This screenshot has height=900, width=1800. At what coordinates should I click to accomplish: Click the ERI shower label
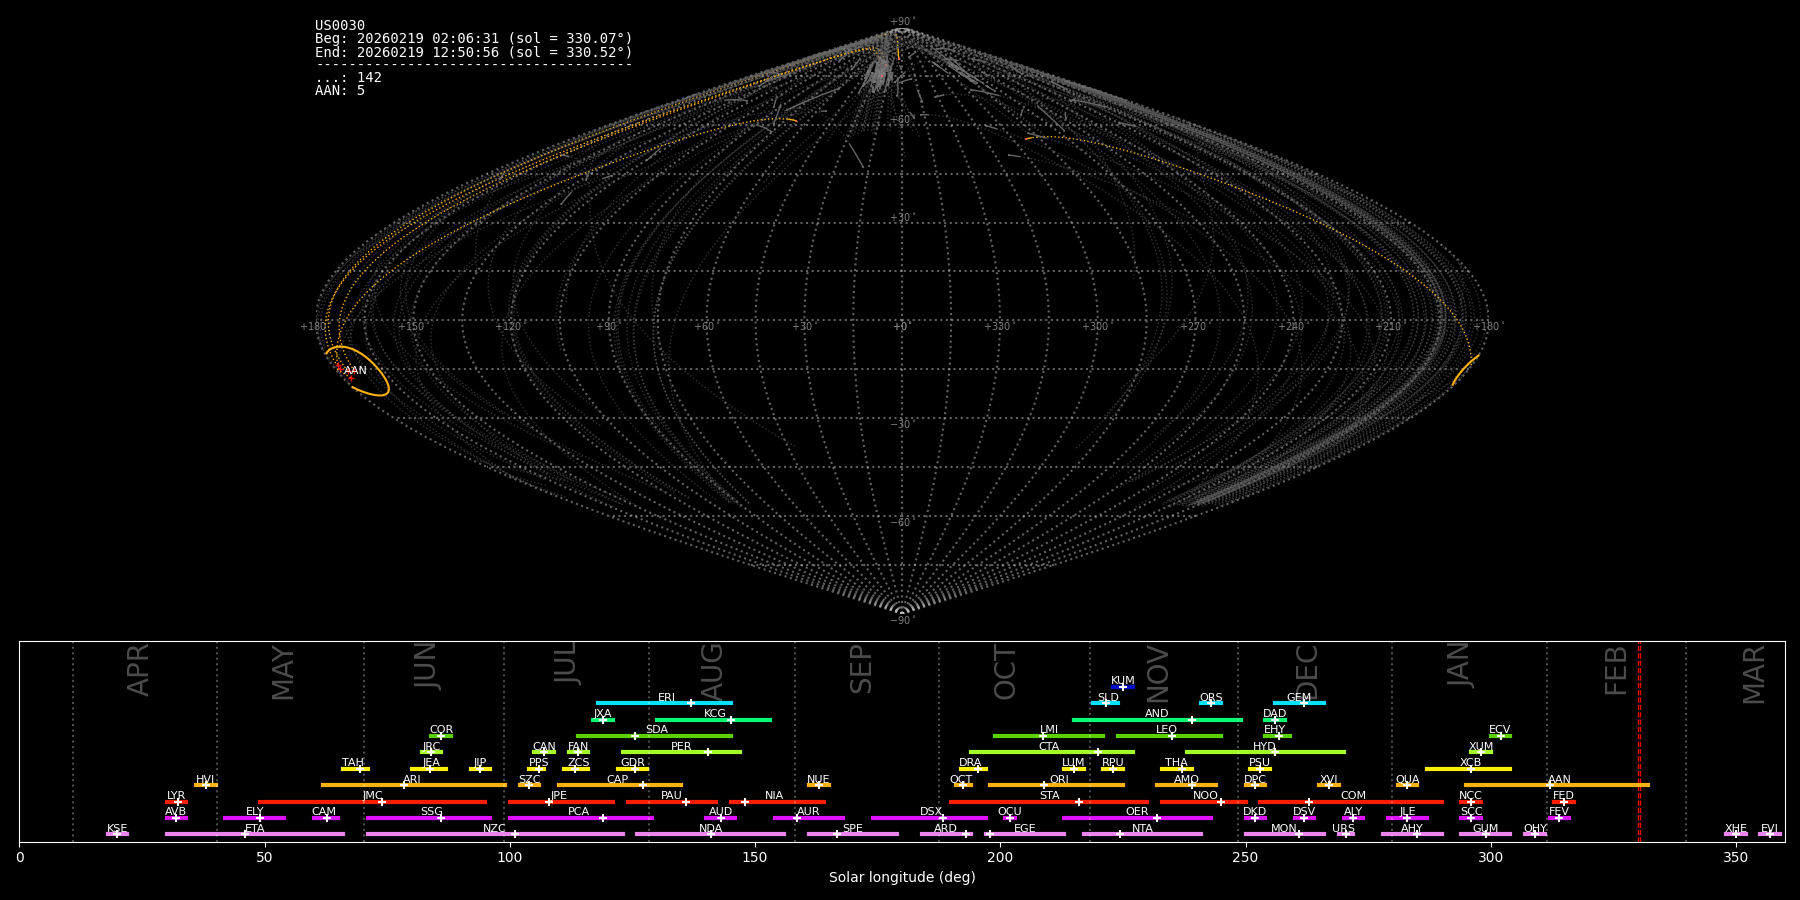(666, 698)
